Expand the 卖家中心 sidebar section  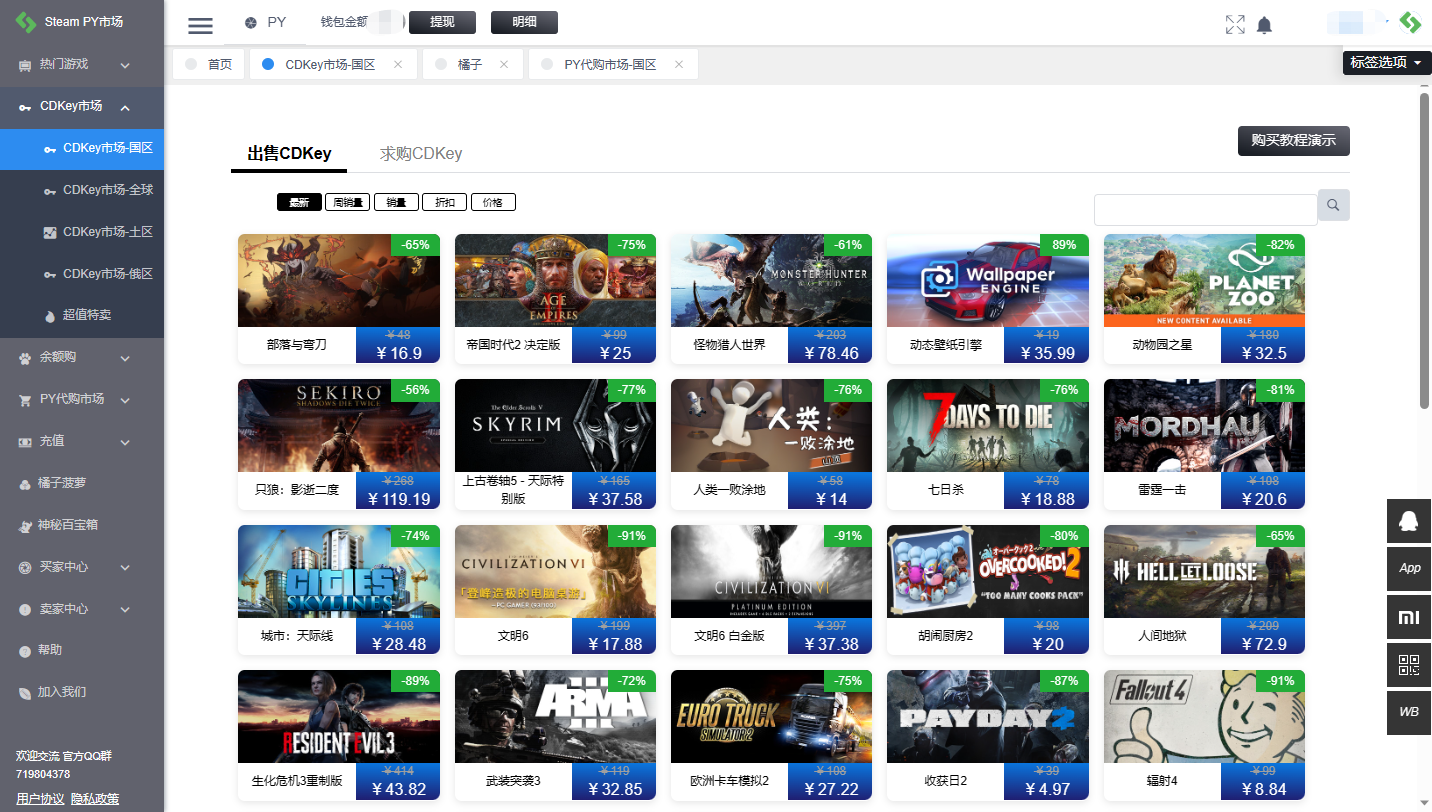coord(82,608)
